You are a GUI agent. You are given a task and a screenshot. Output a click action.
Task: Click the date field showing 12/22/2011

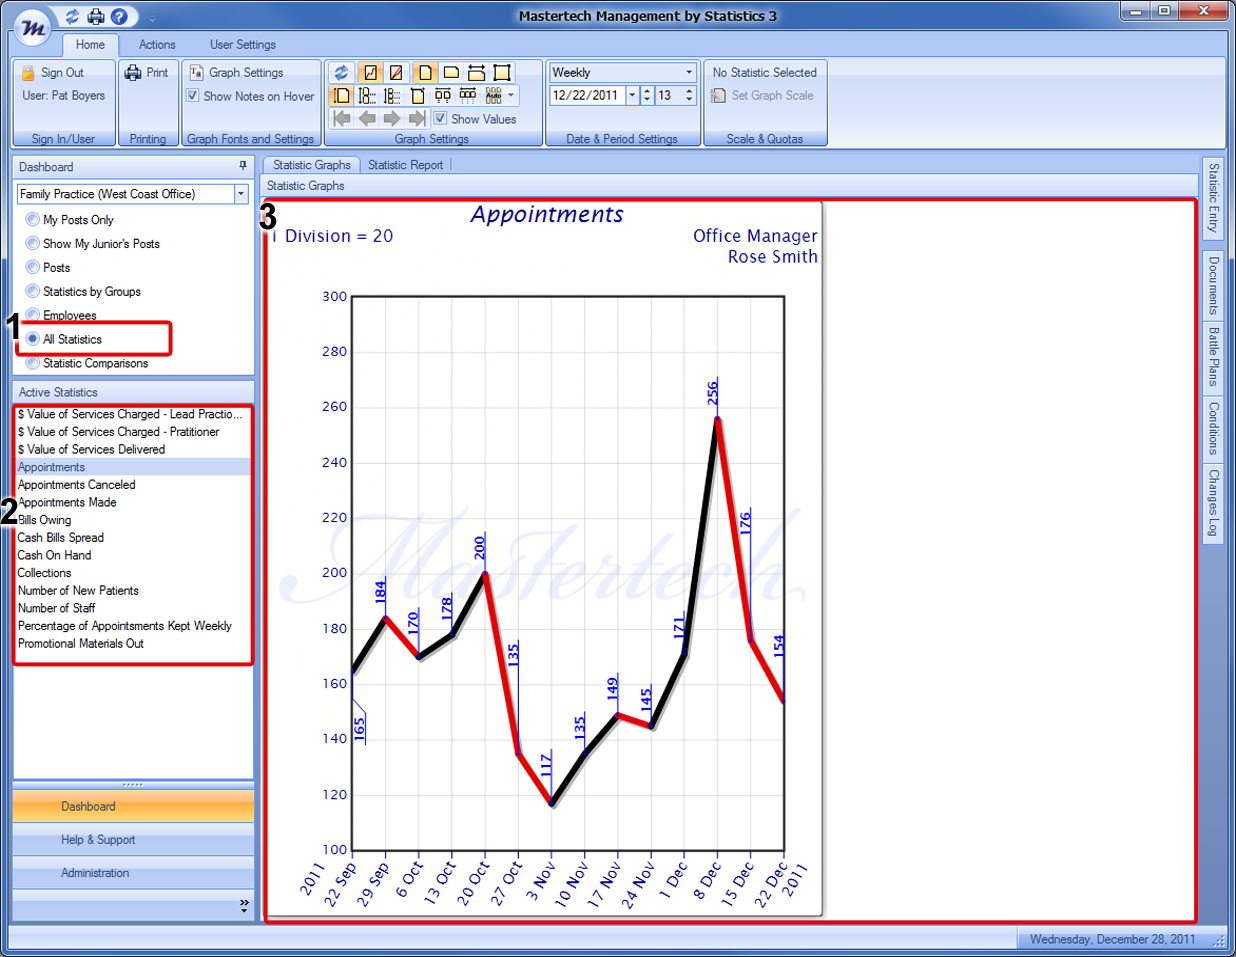pos(587,96)
